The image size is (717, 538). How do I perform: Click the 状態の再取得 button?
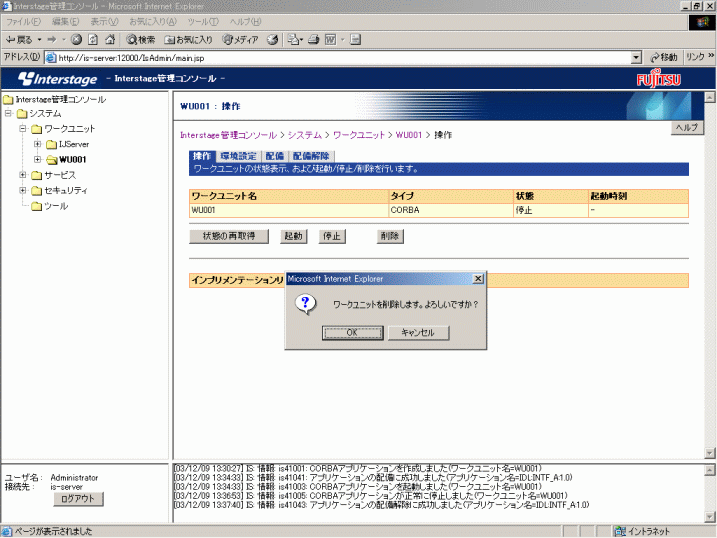pyautogui.click(x=229, y=236)
